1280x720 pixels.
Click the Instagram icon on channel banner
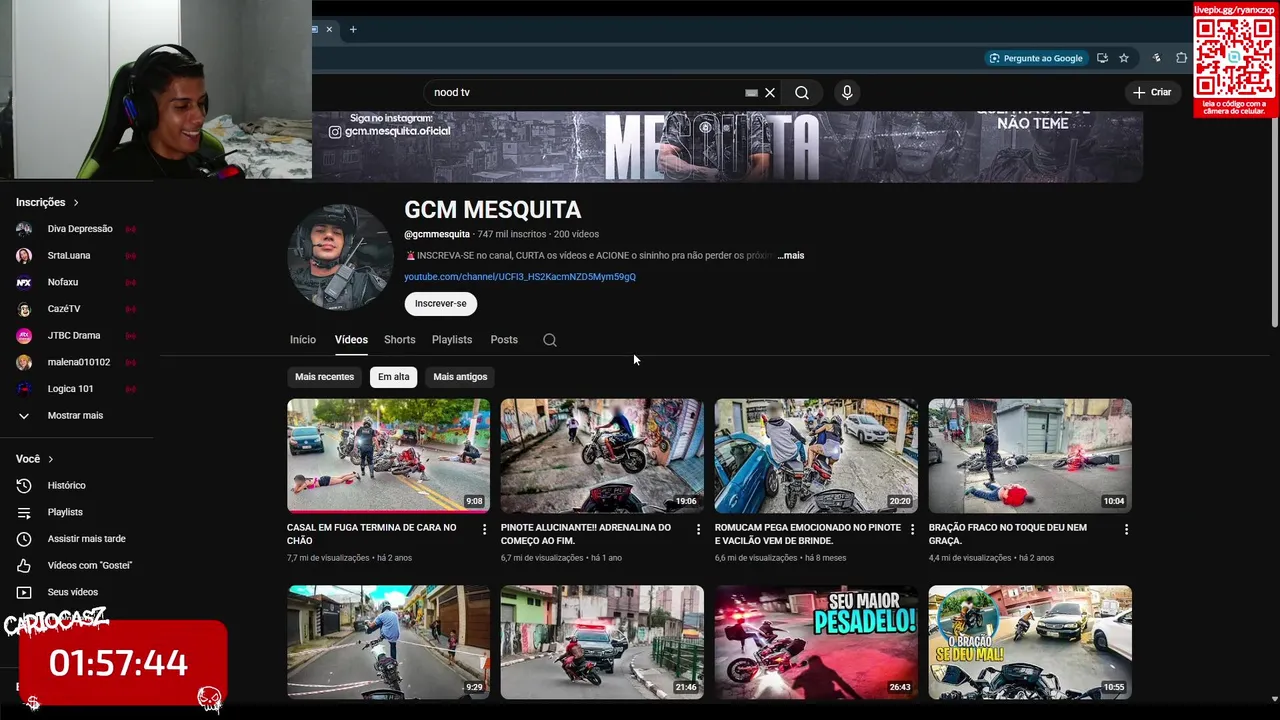click(335, 132)
